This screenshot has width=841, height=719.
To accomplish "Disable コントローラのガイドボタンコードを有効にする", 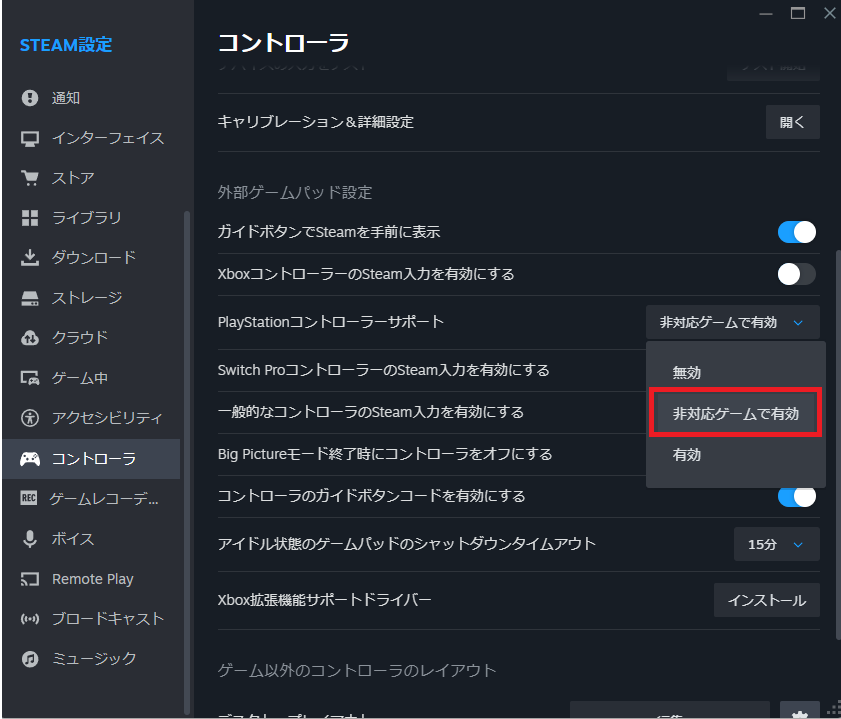I will point(796,495).
